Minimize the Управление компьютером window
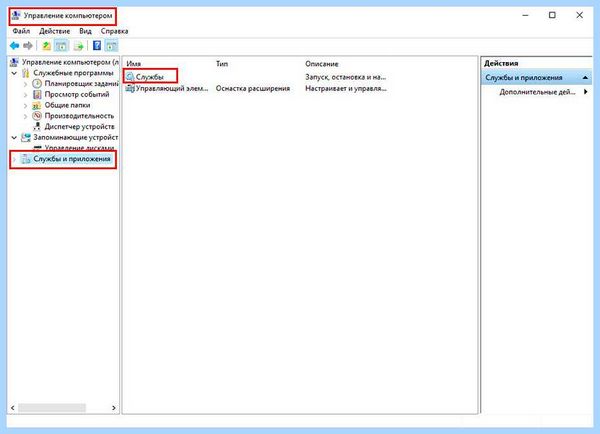Image resolution: width=600 pixels, height=434 pixels. [x=525, y=15]
